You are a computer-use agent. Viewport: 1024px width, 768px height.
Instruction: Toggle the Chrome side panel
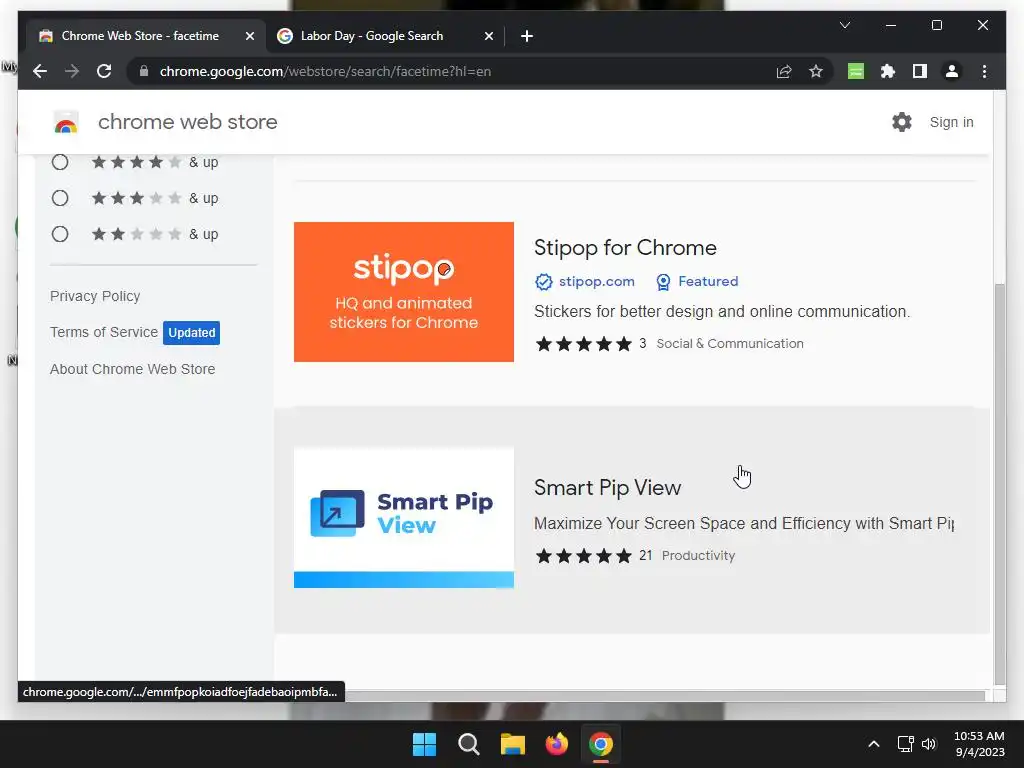[x=920, y=71]
